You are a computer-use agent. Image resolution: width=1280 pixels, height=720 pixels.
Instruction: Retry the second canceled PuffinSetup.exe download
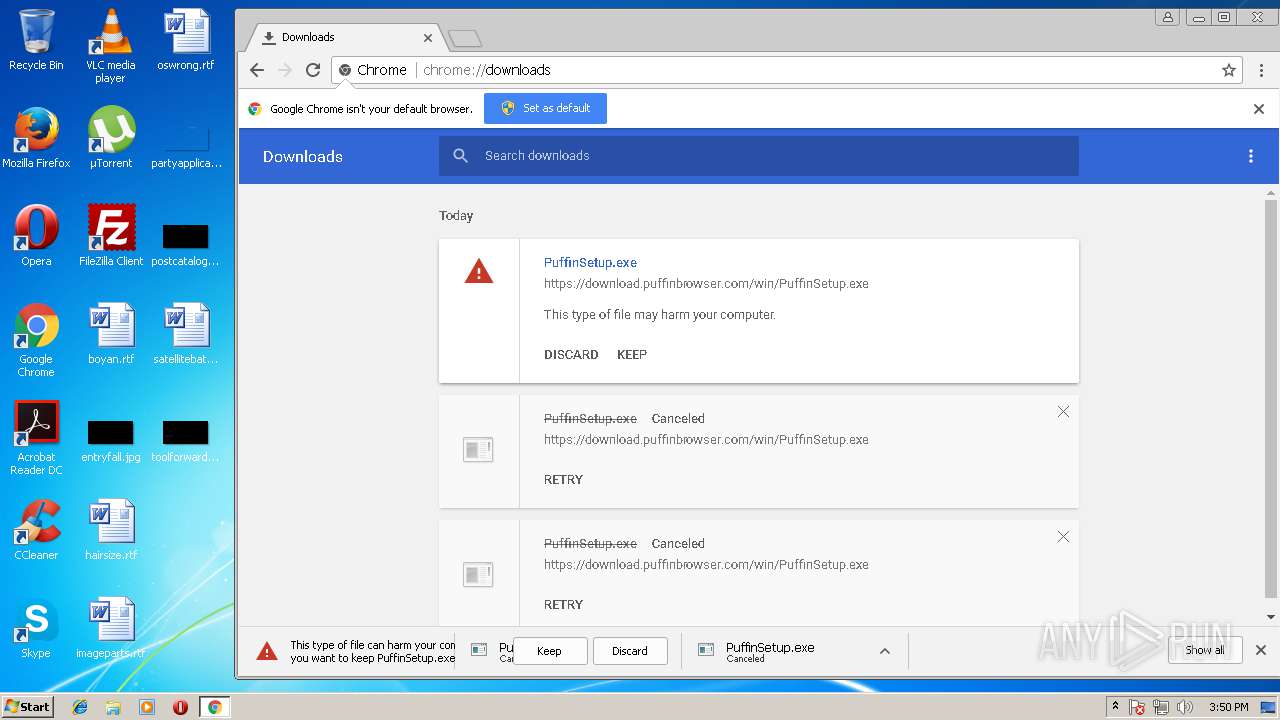[563, 605]
